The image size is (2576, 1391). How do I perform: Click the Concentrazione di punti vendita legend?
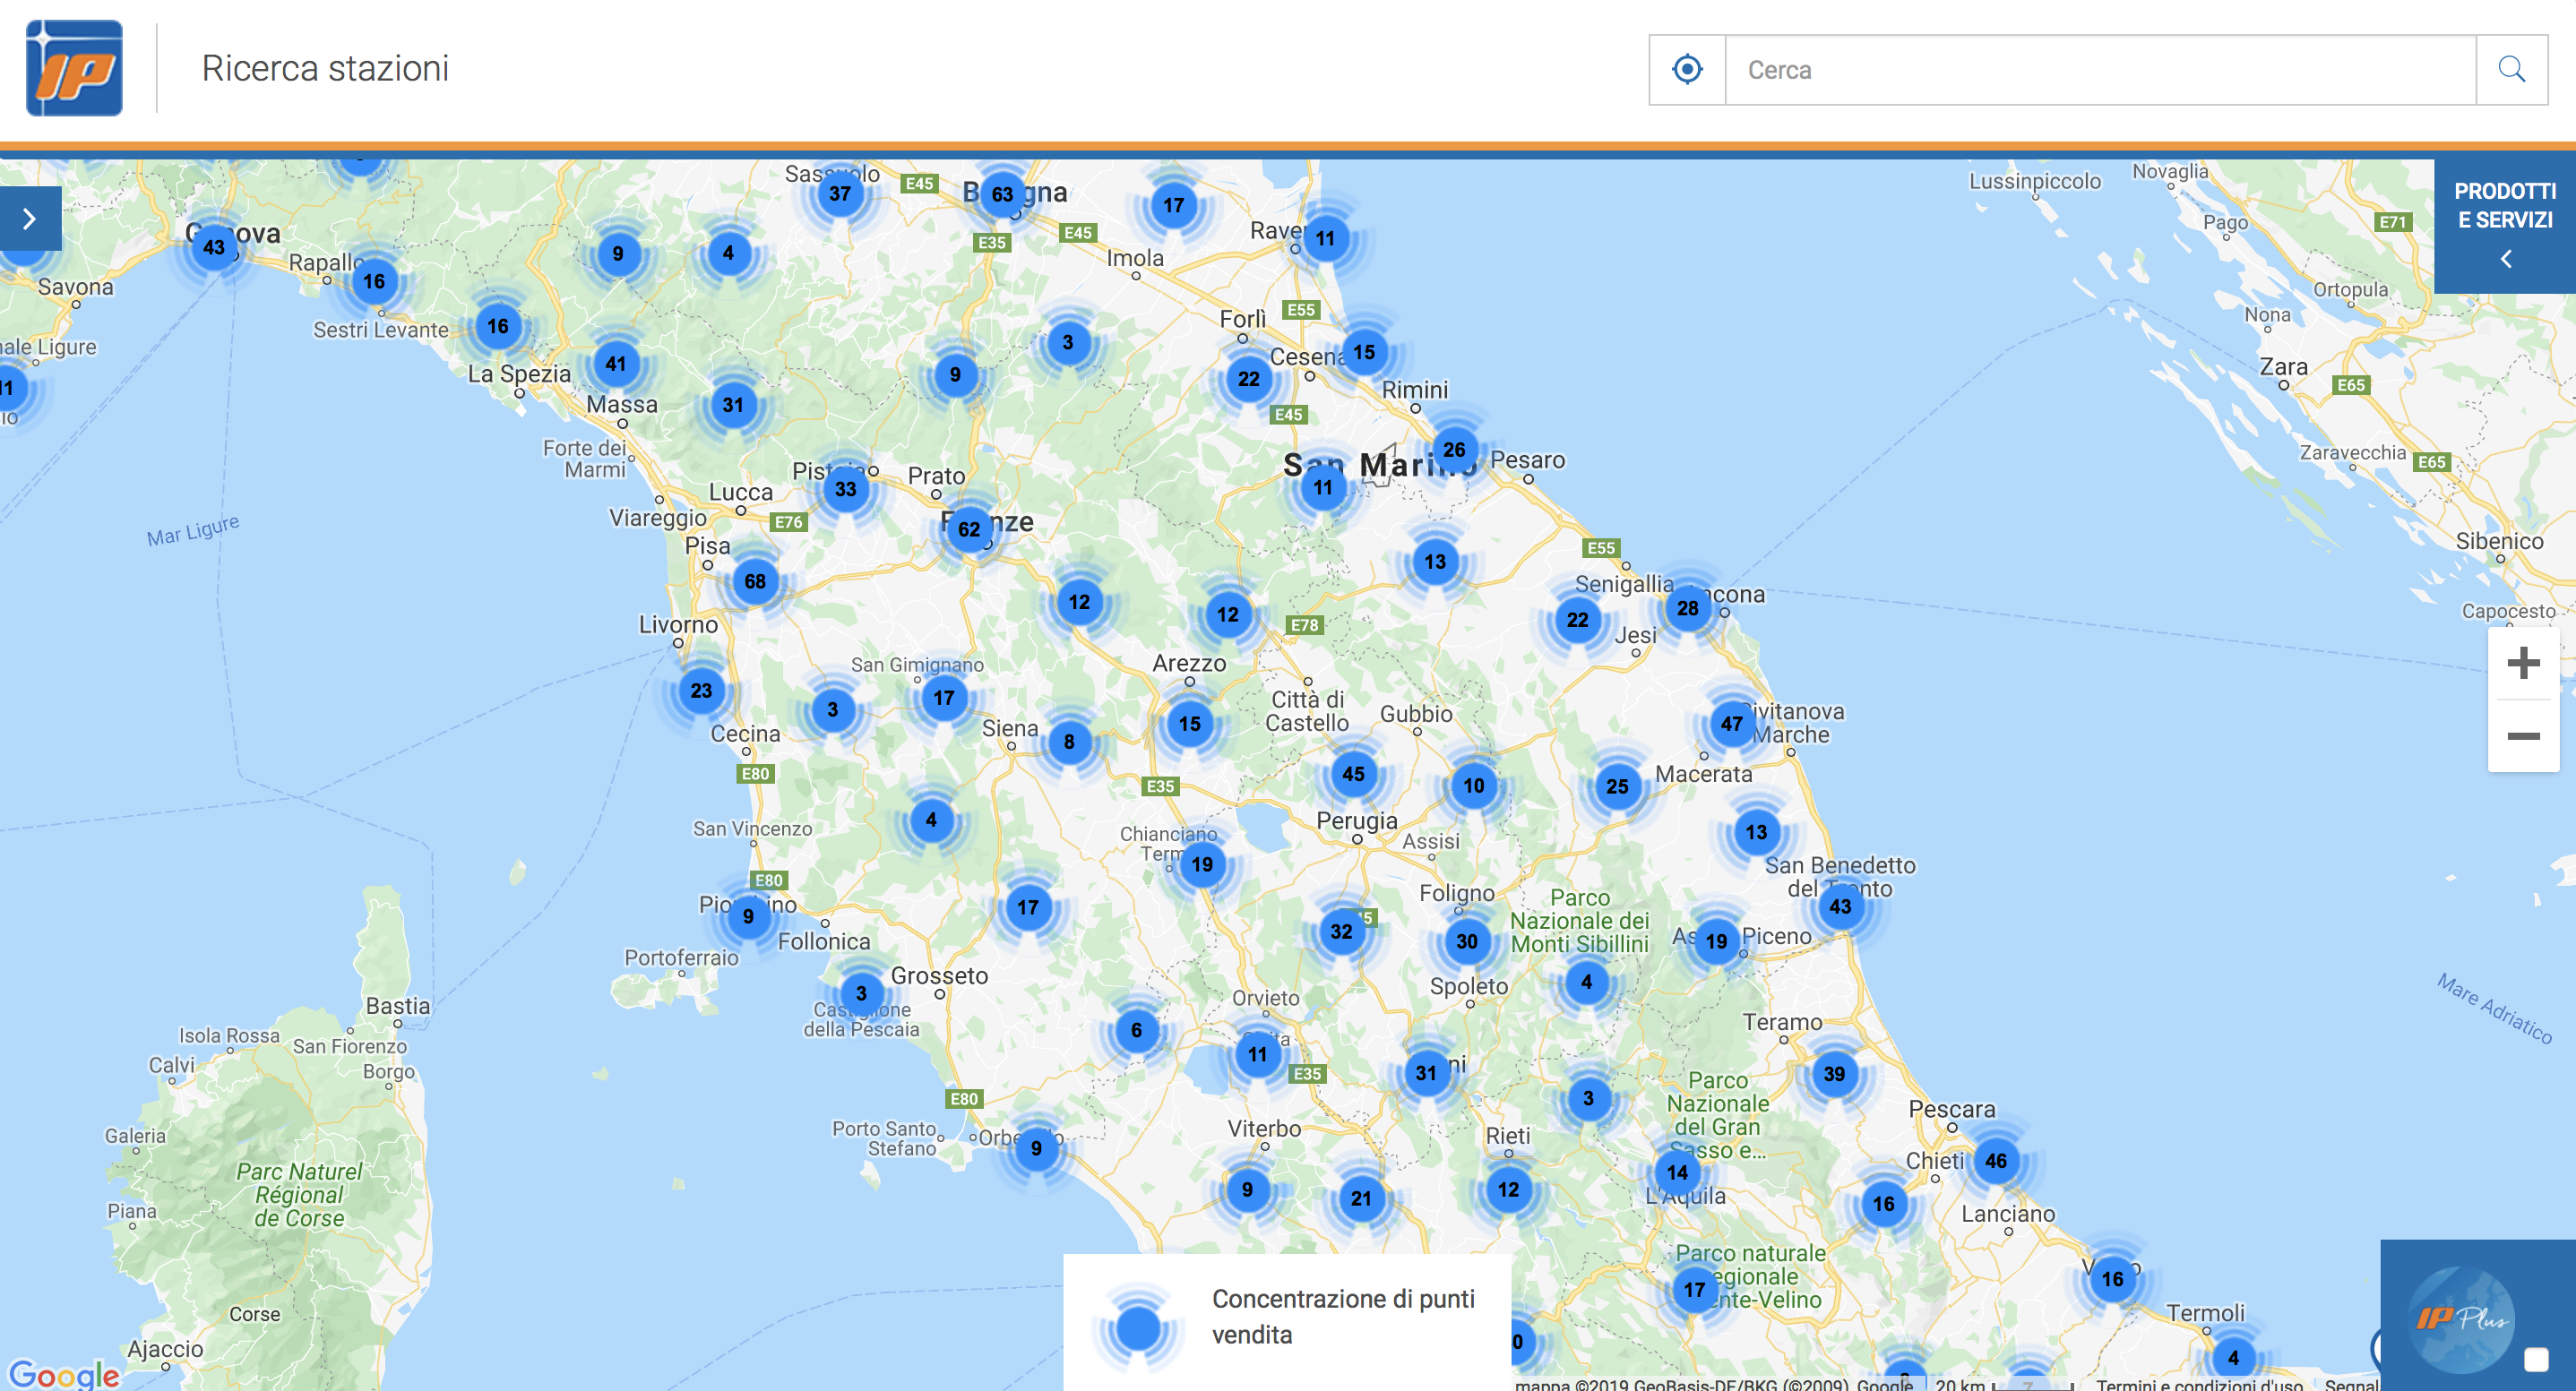click(1286, 1322)
